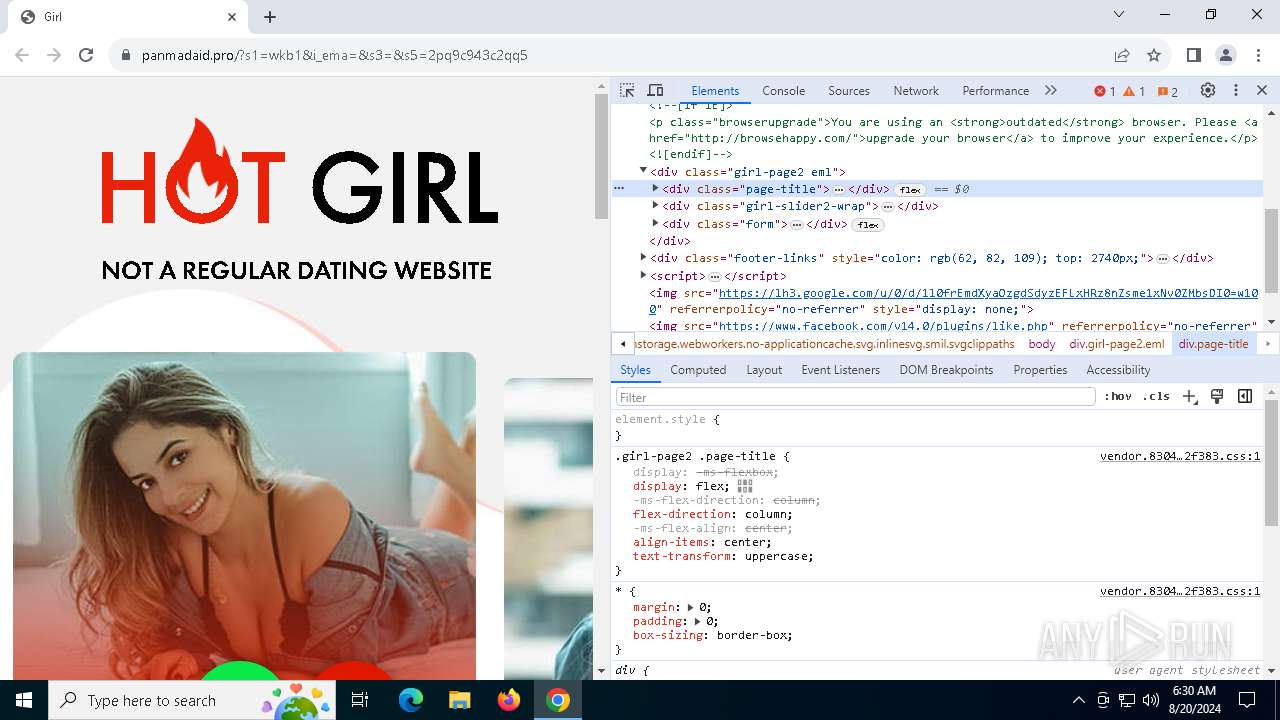This screenshot has width=1280, height=720.
Task: Open DevTools settings gear
Action: pos(1208,90)
